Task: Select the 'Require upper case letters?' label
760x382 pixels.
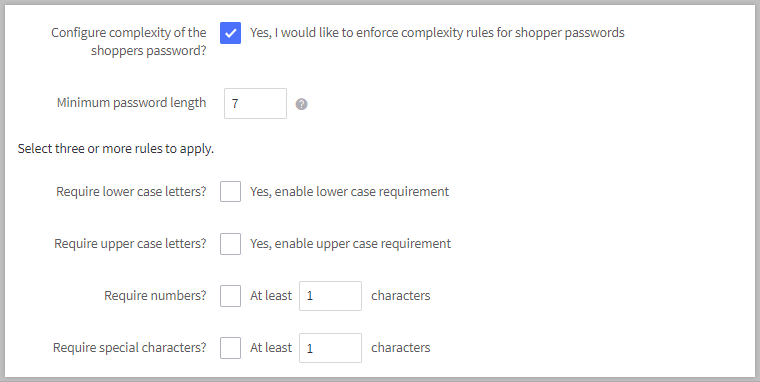Action: [130, 243]
